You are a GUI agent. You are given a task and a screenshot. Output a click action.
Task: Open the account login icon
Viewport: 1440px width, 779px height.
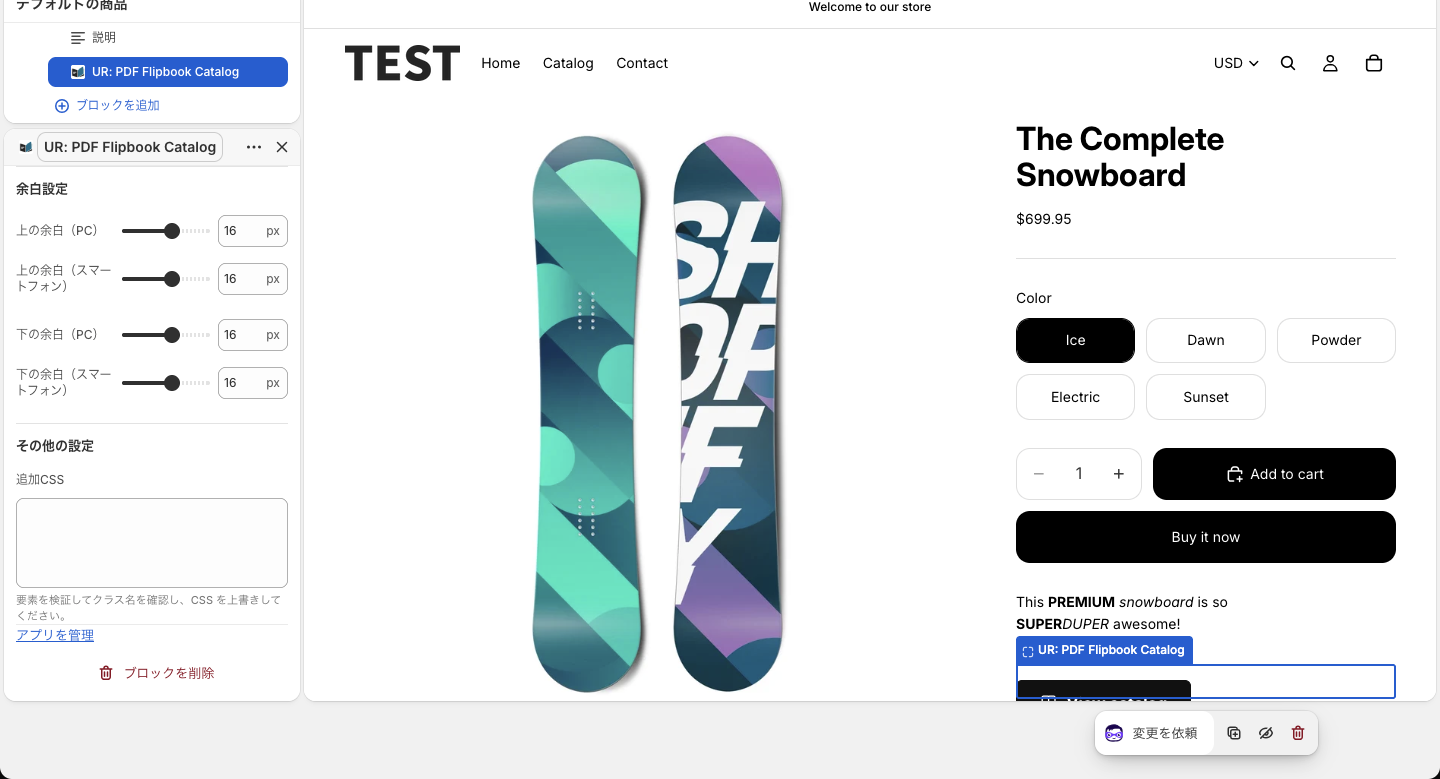click(x=1330, y=63)
